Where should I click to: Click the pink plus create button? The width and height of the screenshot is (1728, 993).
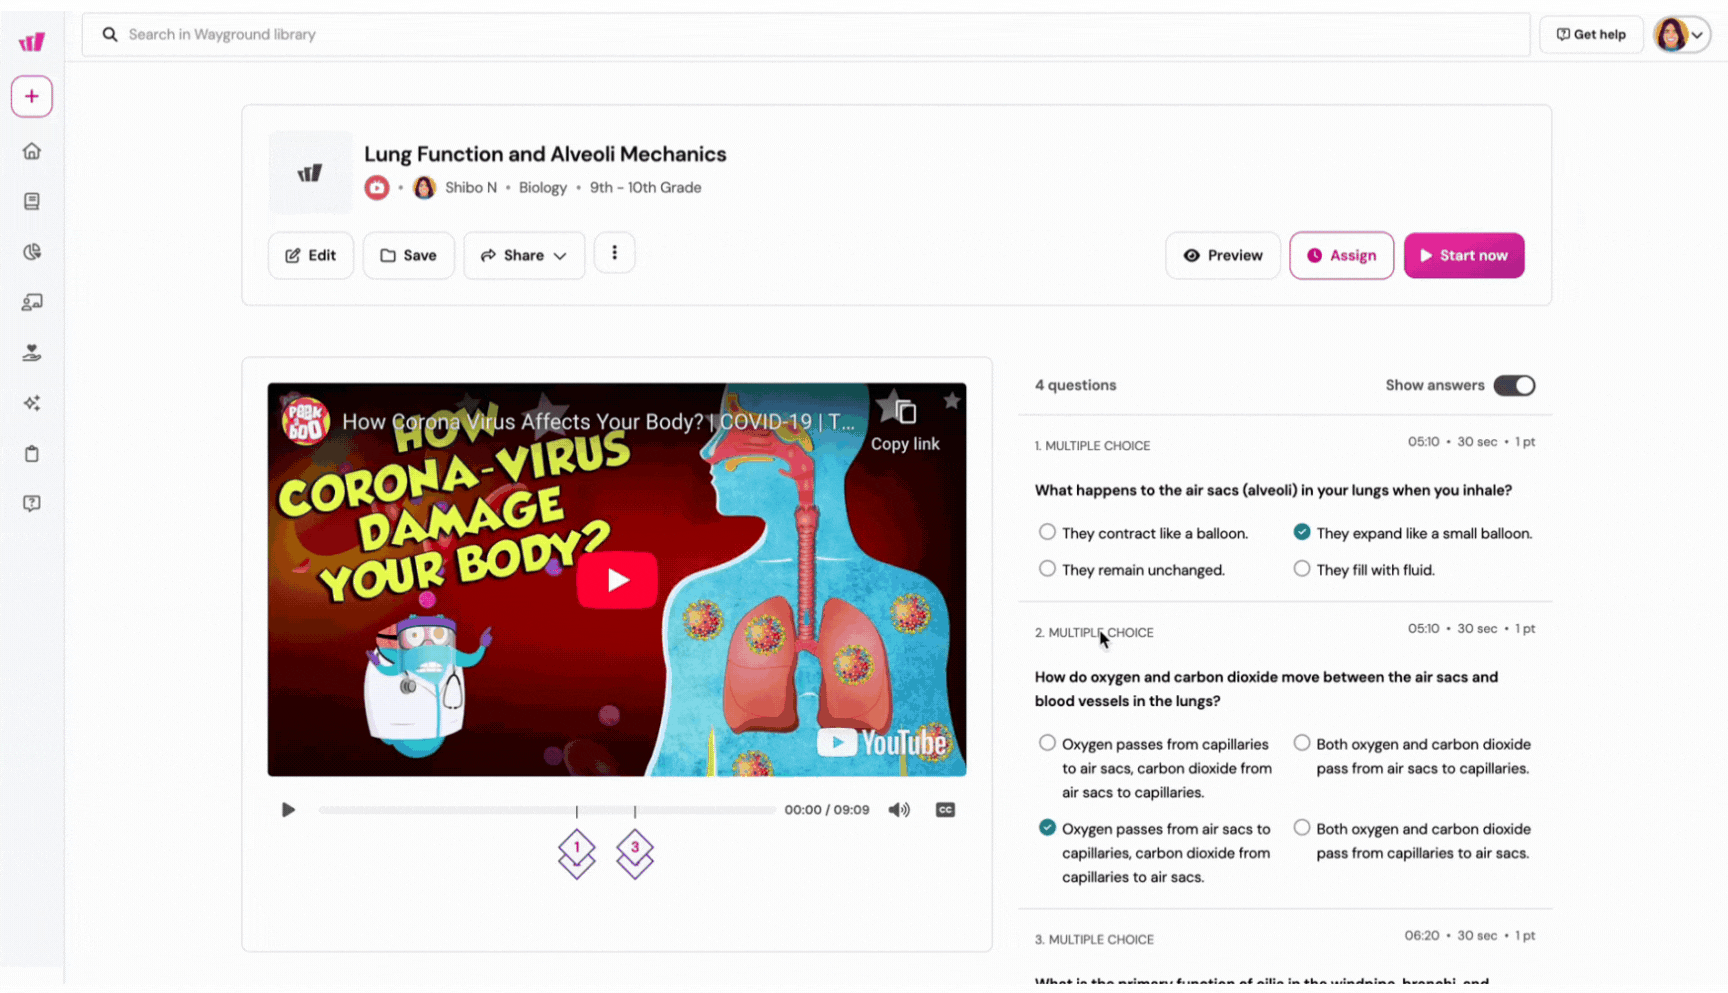tap(32, 97)
